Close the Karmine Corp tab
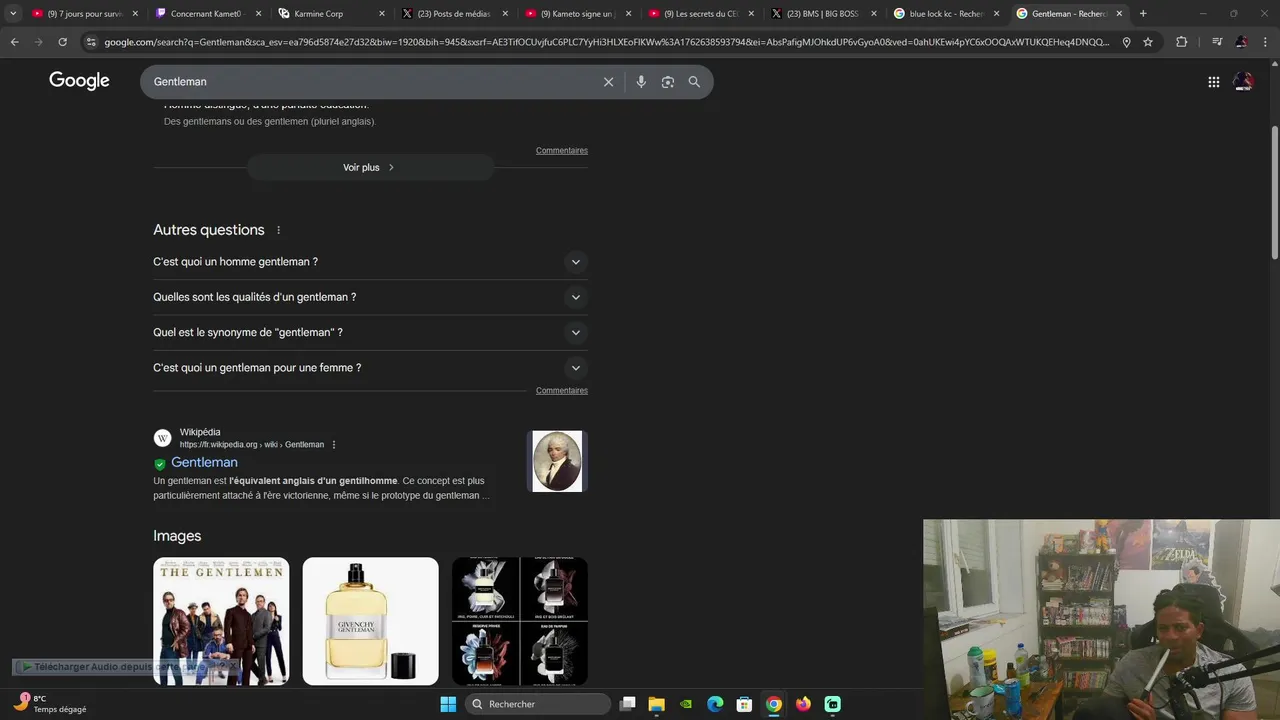1280x720 pixels. [381, 14]
